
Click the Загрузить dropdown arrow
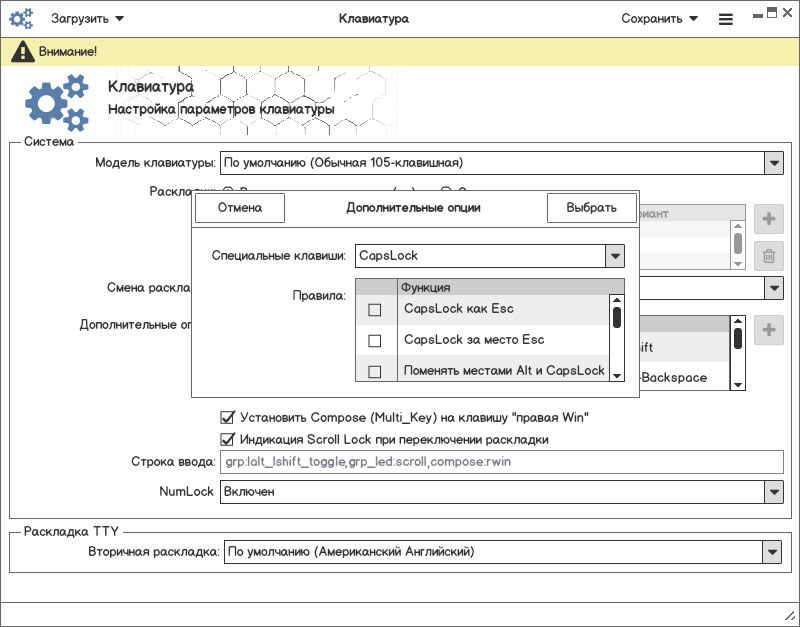pyautogui.click(x=119, y=19)
